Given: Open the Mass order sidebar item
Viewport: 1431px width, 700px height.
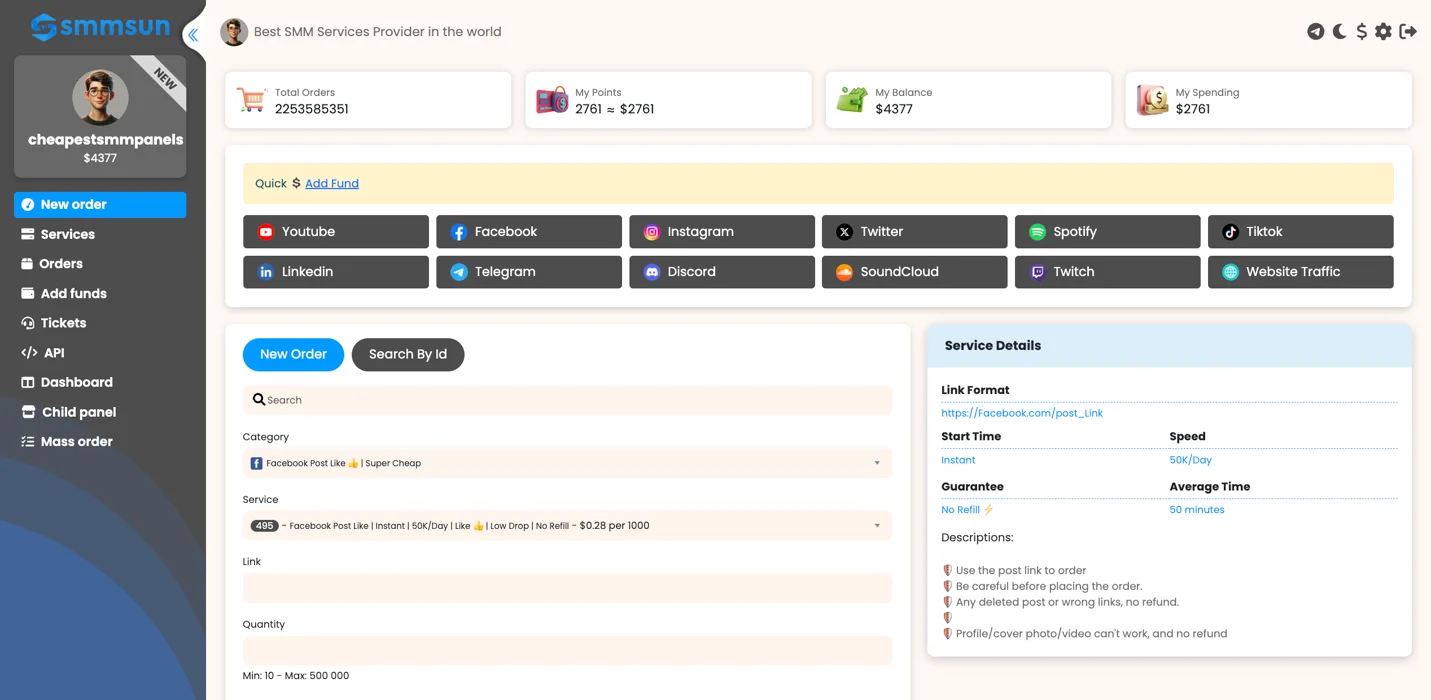Looking at the screenshot, I should (x=100, y=441).
